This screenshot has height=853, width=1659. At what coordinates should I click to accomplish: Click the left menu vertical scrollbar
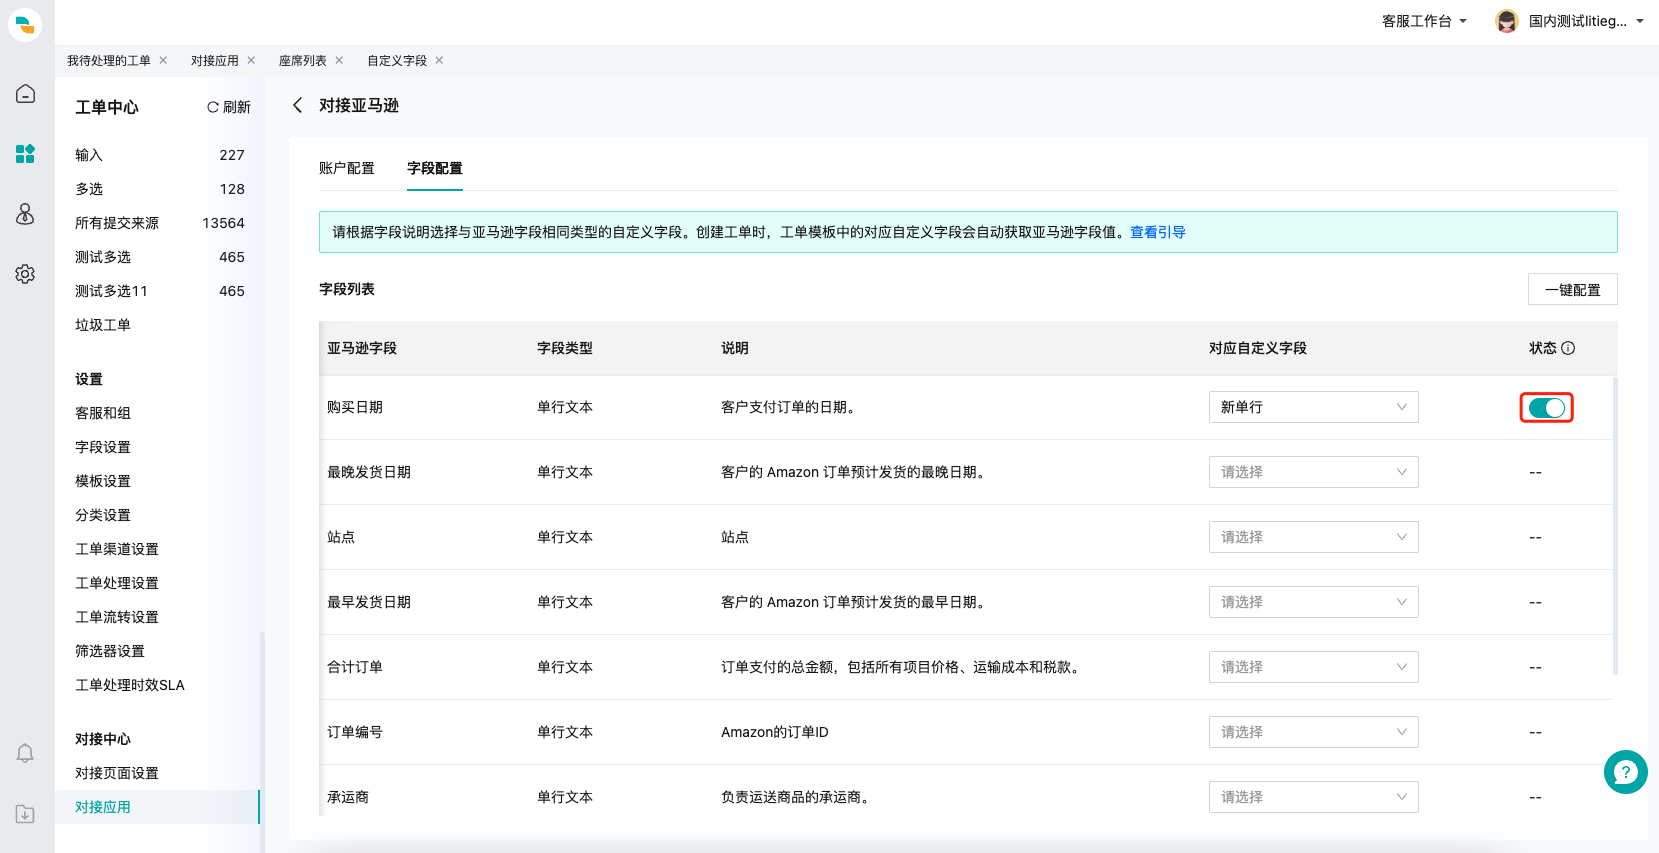(x=262, y=742)
